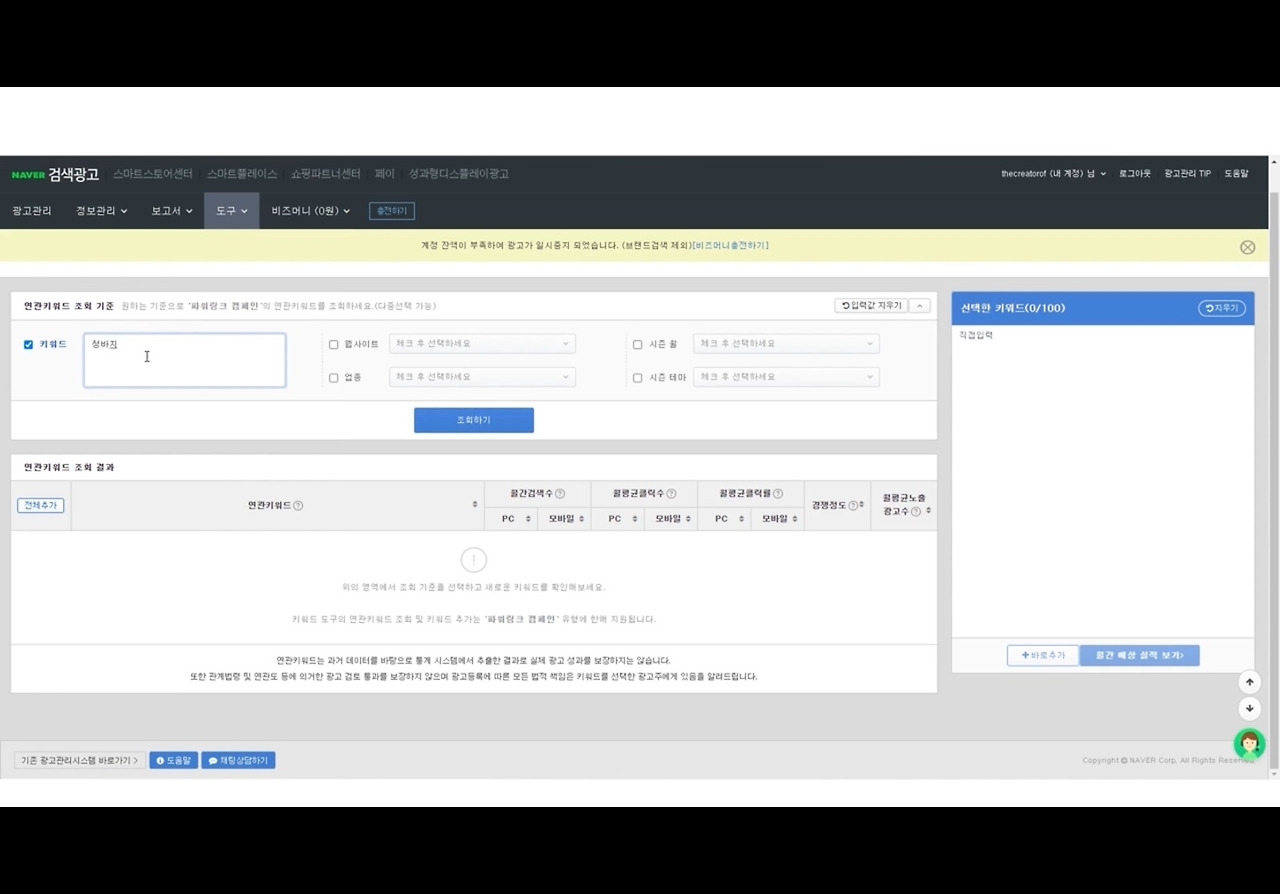The image size is (1280, 894).
Task: Sort by the 연관키워드 column arrows
Action: click(475, 505)
